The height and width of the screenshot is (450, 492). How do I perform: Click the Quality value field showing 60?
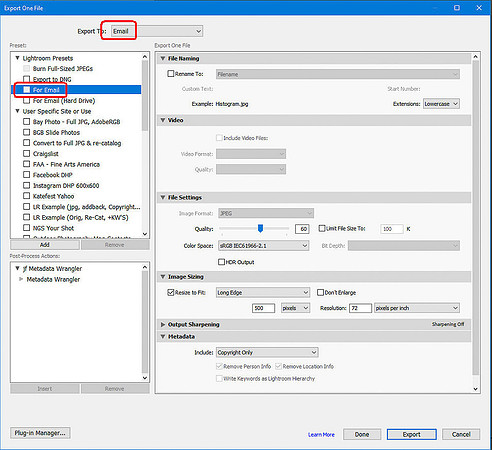pos(302,229)
